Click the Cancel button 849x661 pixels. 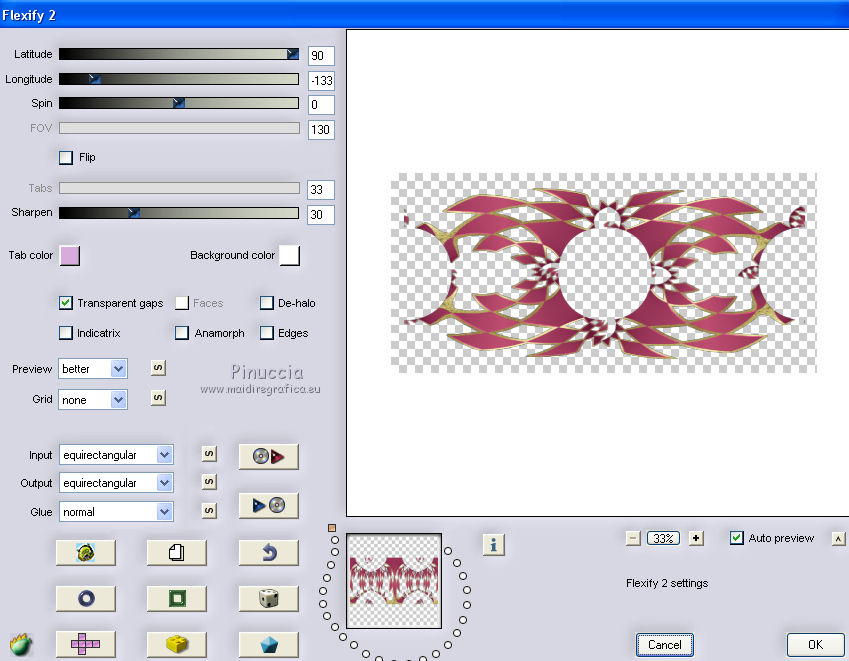(664, 645)
